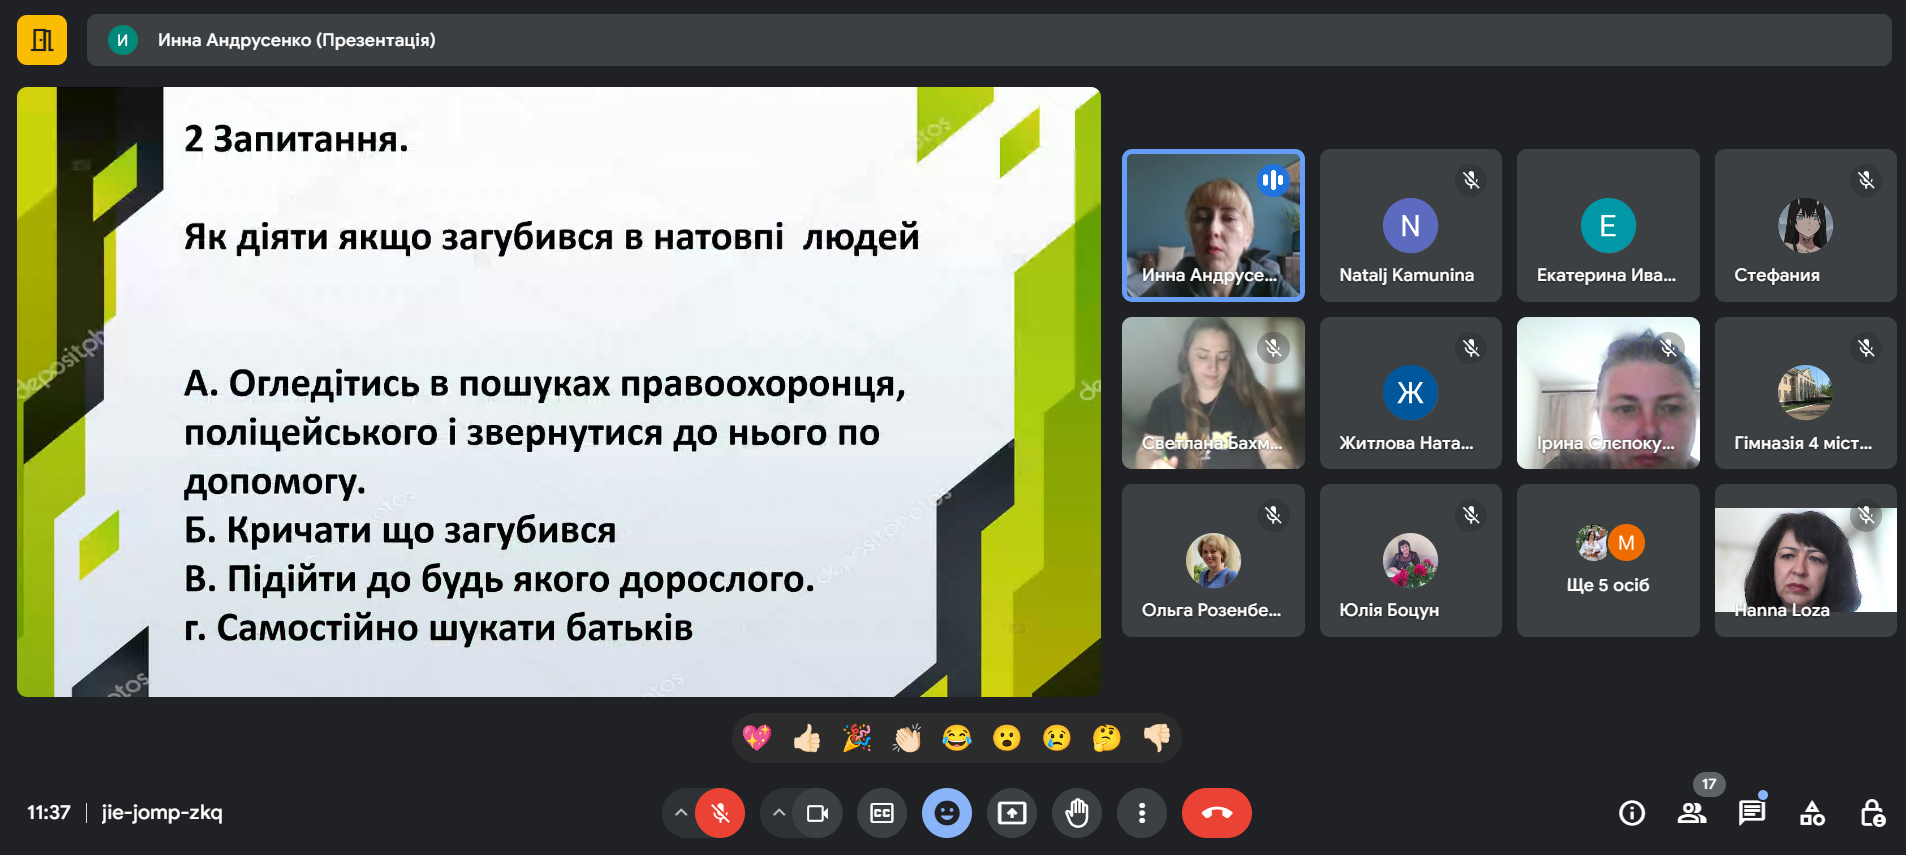Unmute the microphone
Image resolution: width=1906 pixels, height=855 pixels.
tap(720, 813)
